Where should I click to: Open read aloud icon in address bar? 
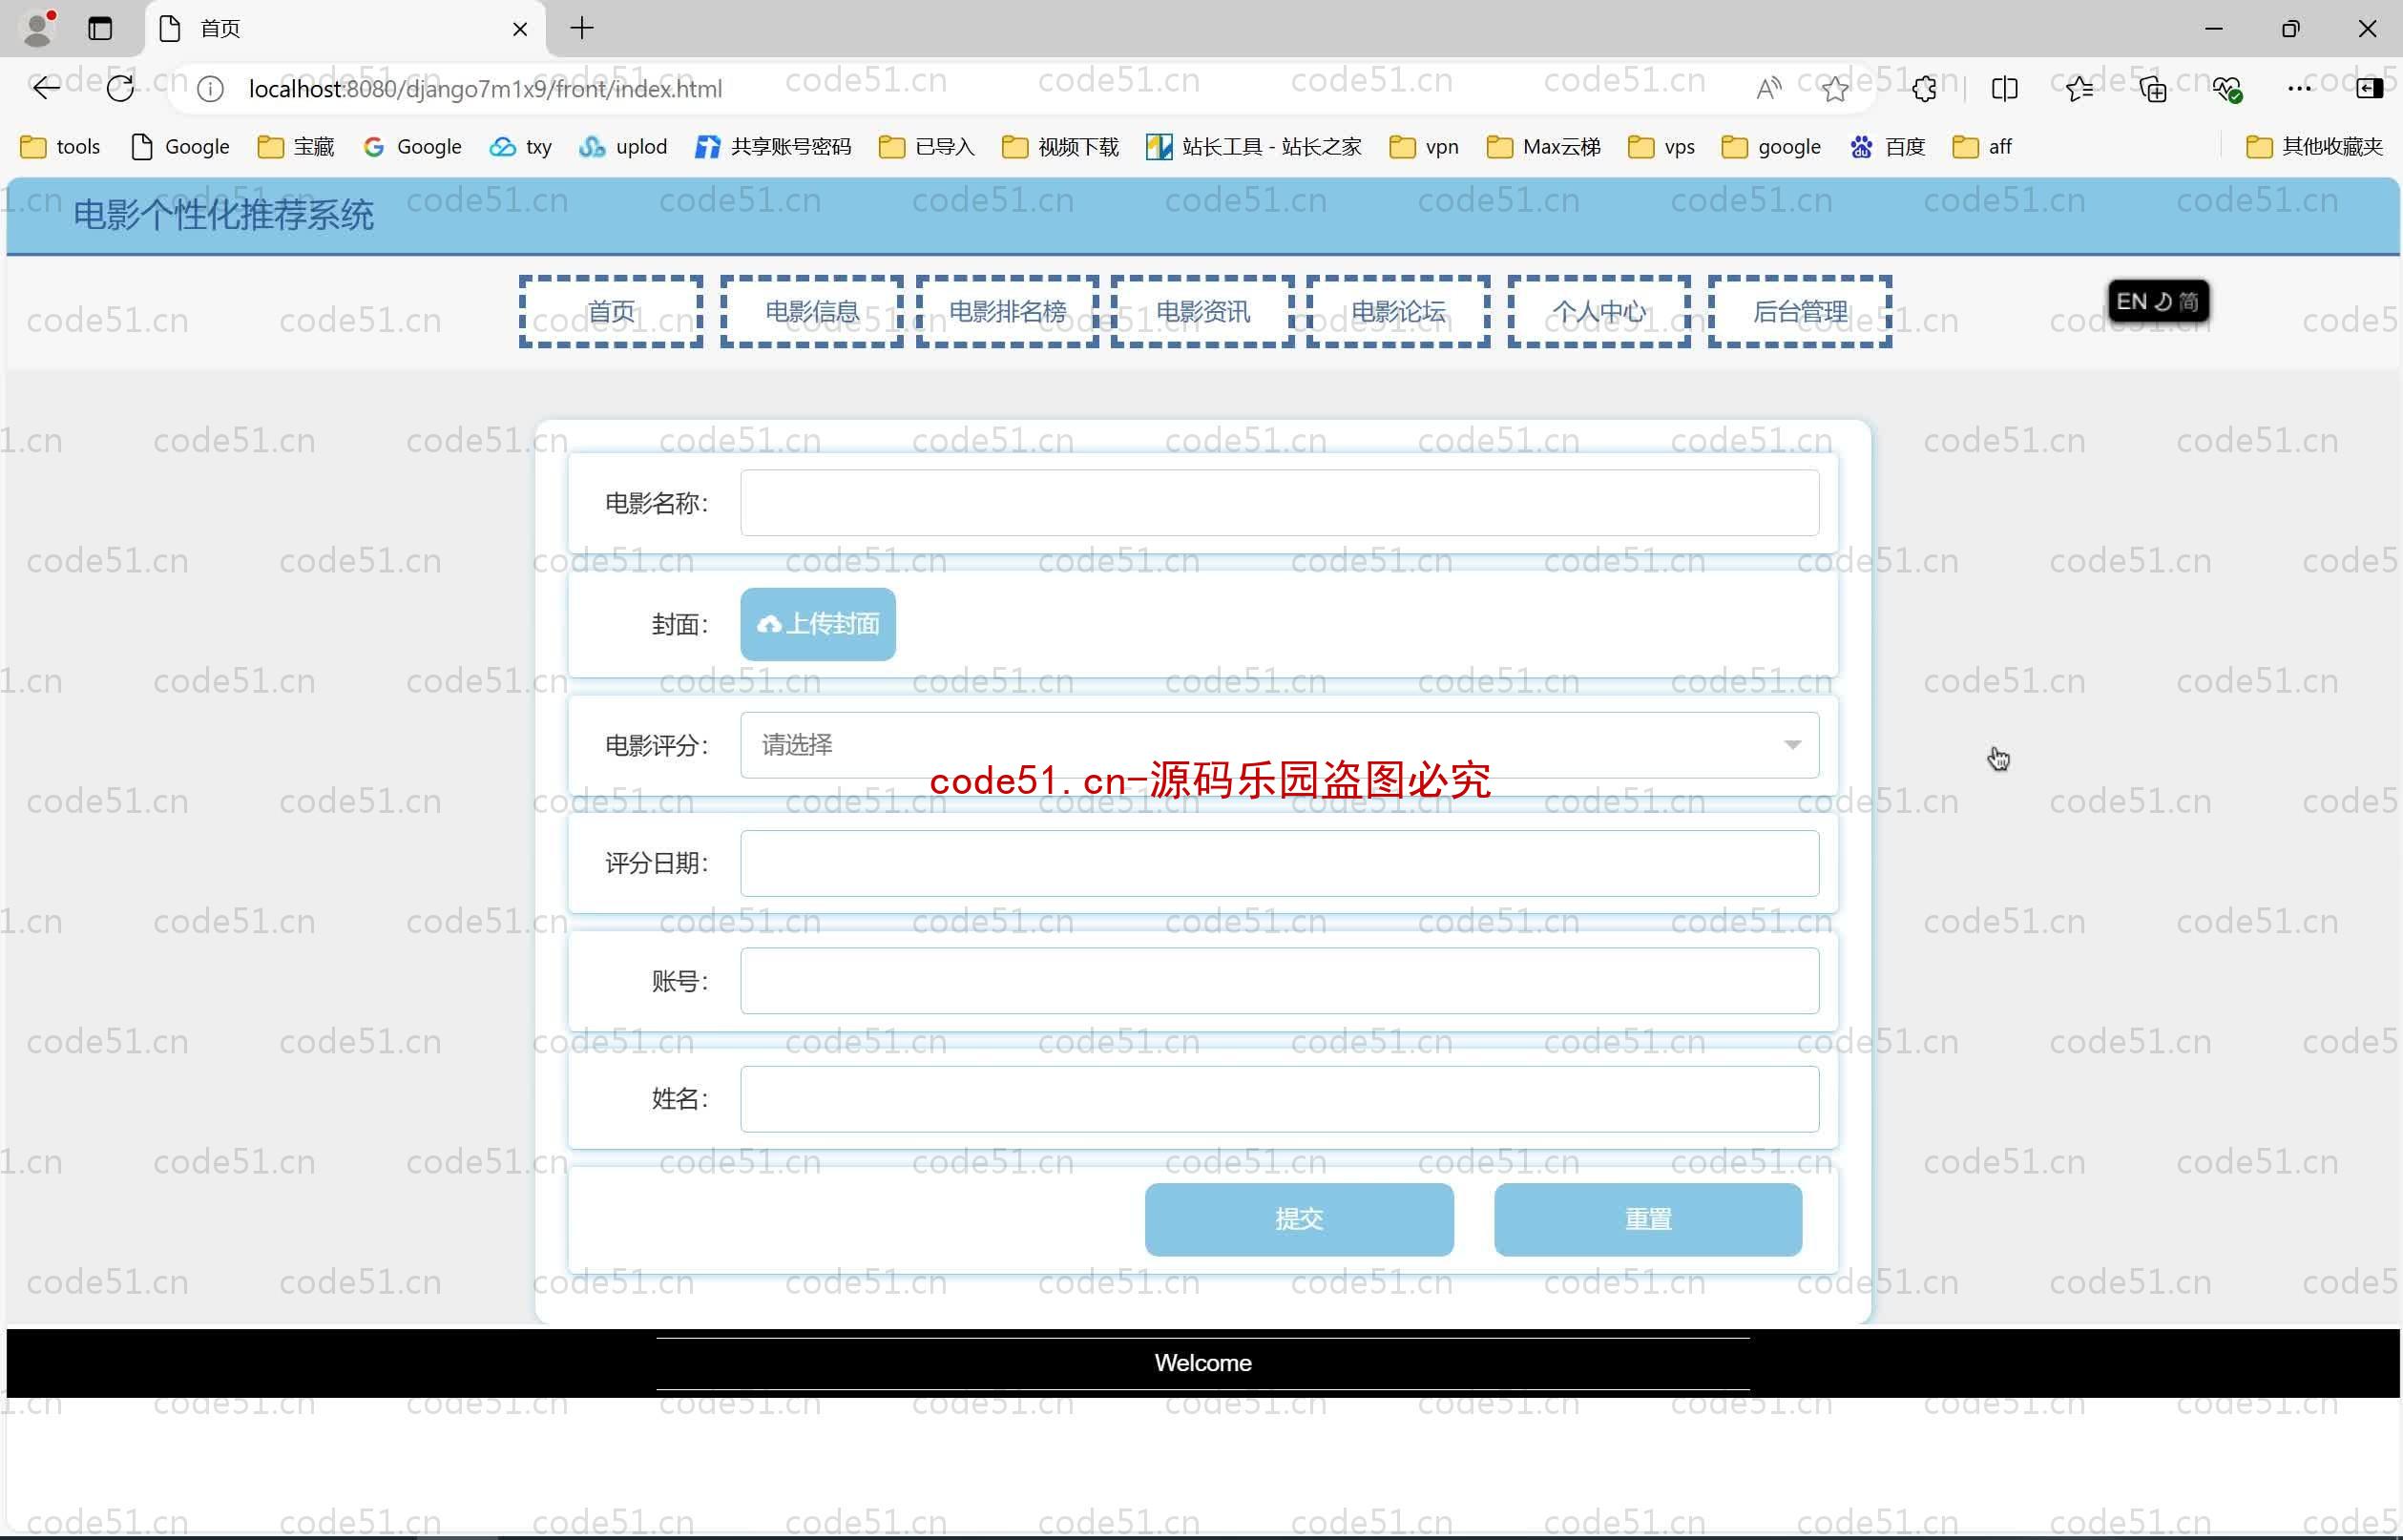tap(1768, 89)
